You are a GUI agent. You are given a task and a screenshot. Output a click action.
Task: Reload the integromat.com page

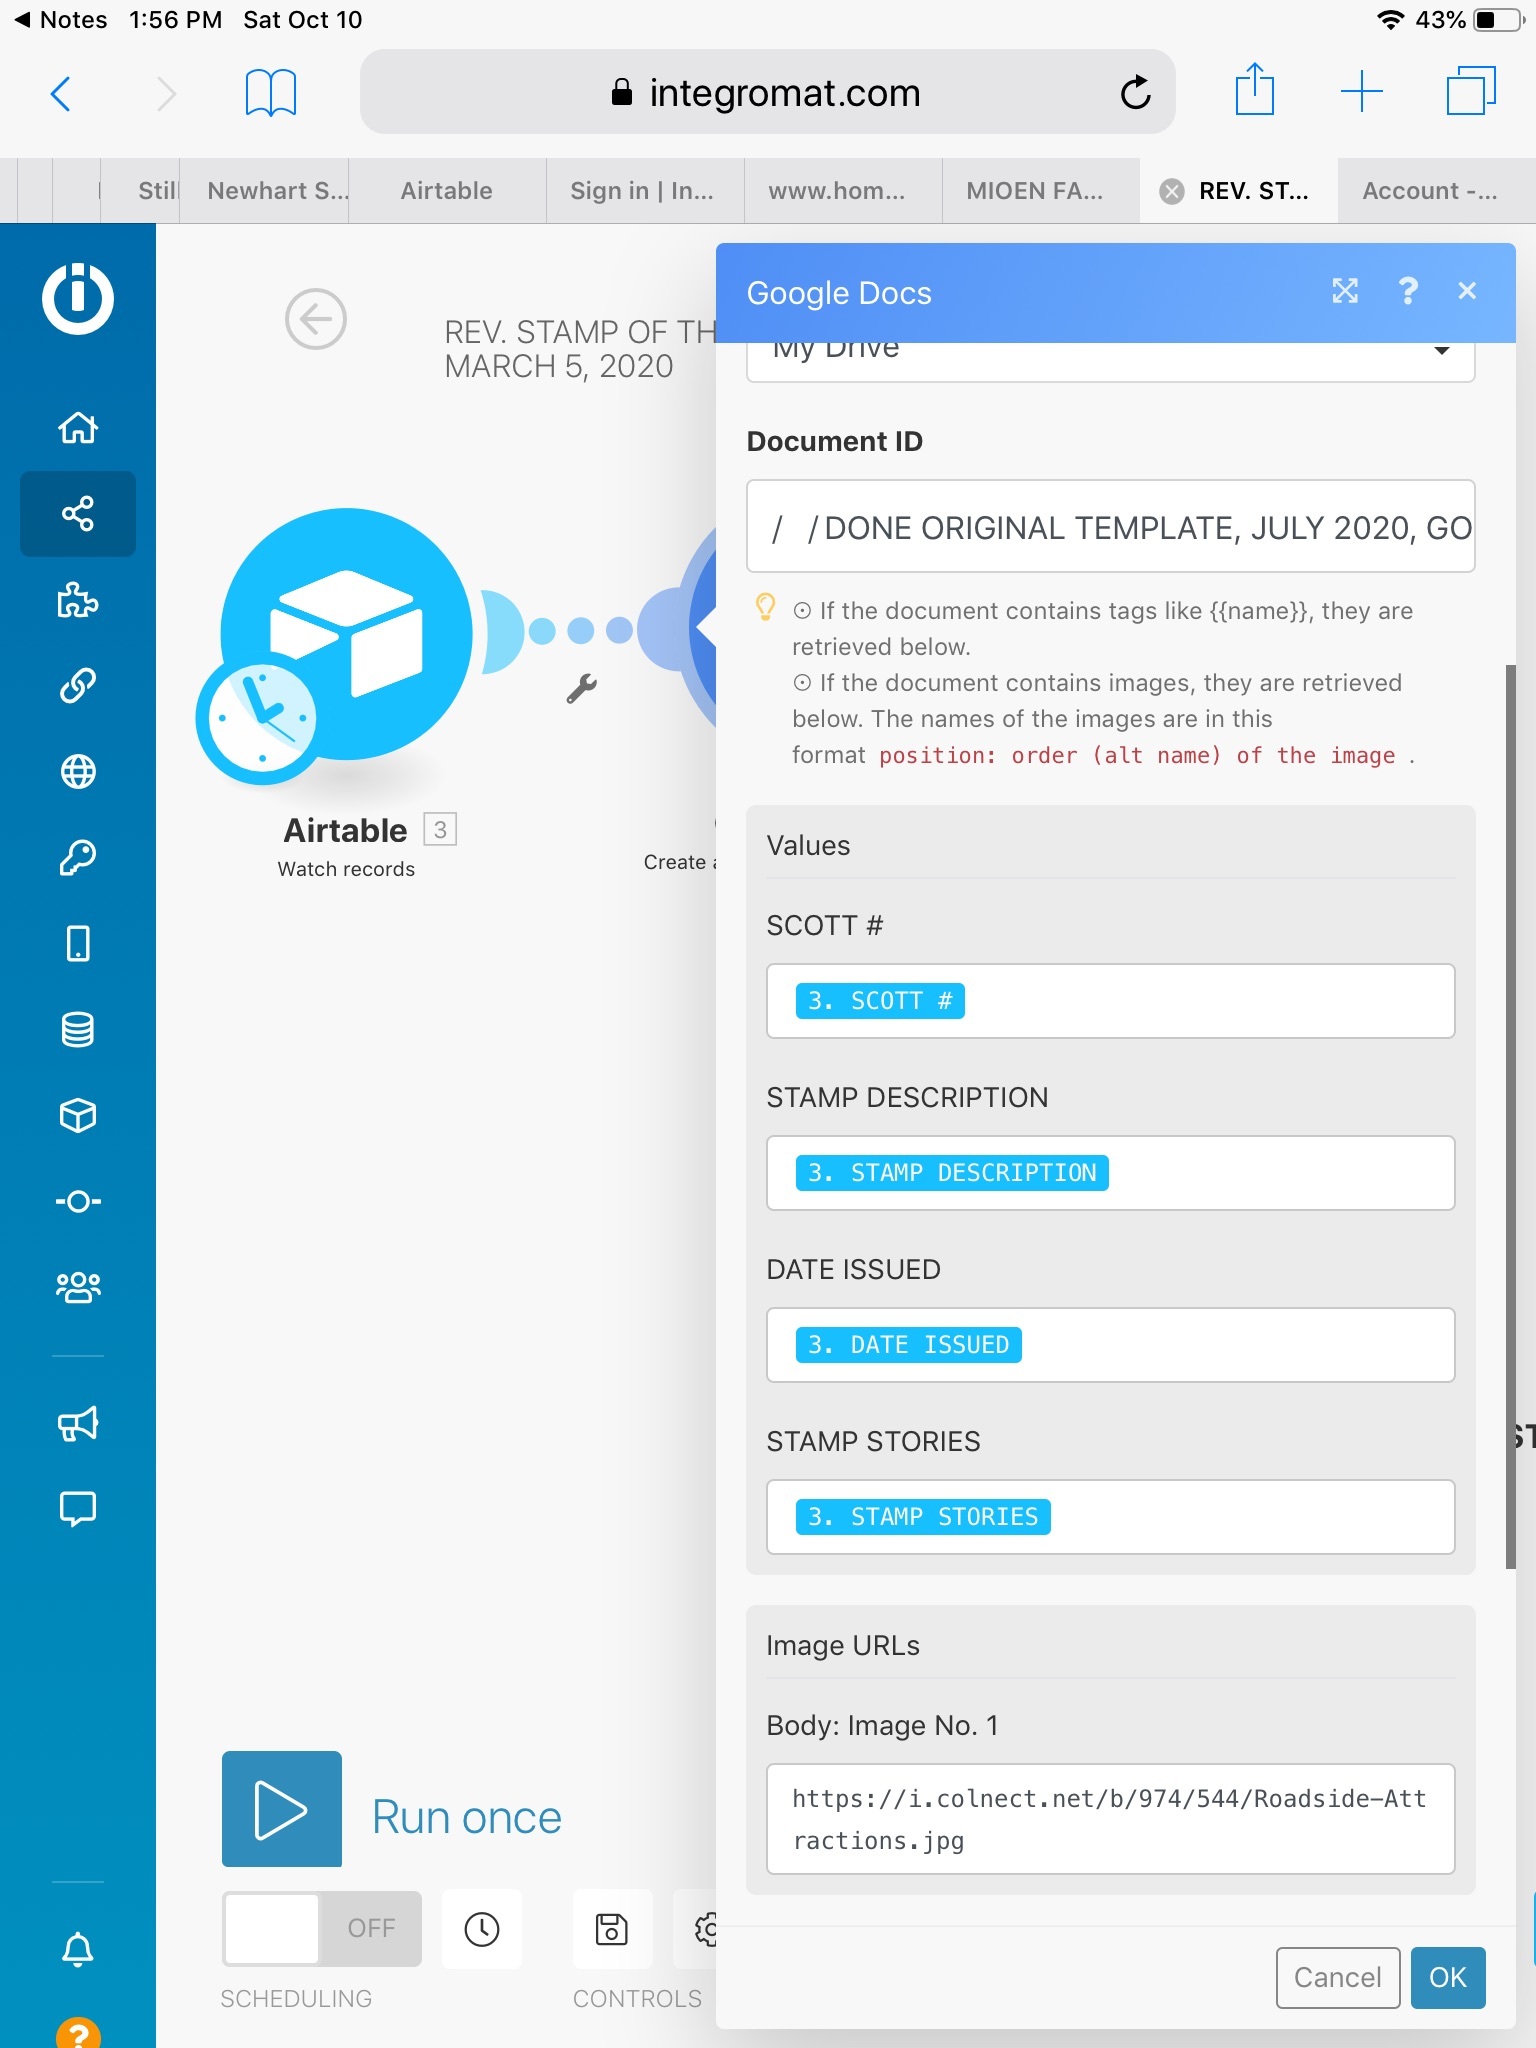[1135, 93]
